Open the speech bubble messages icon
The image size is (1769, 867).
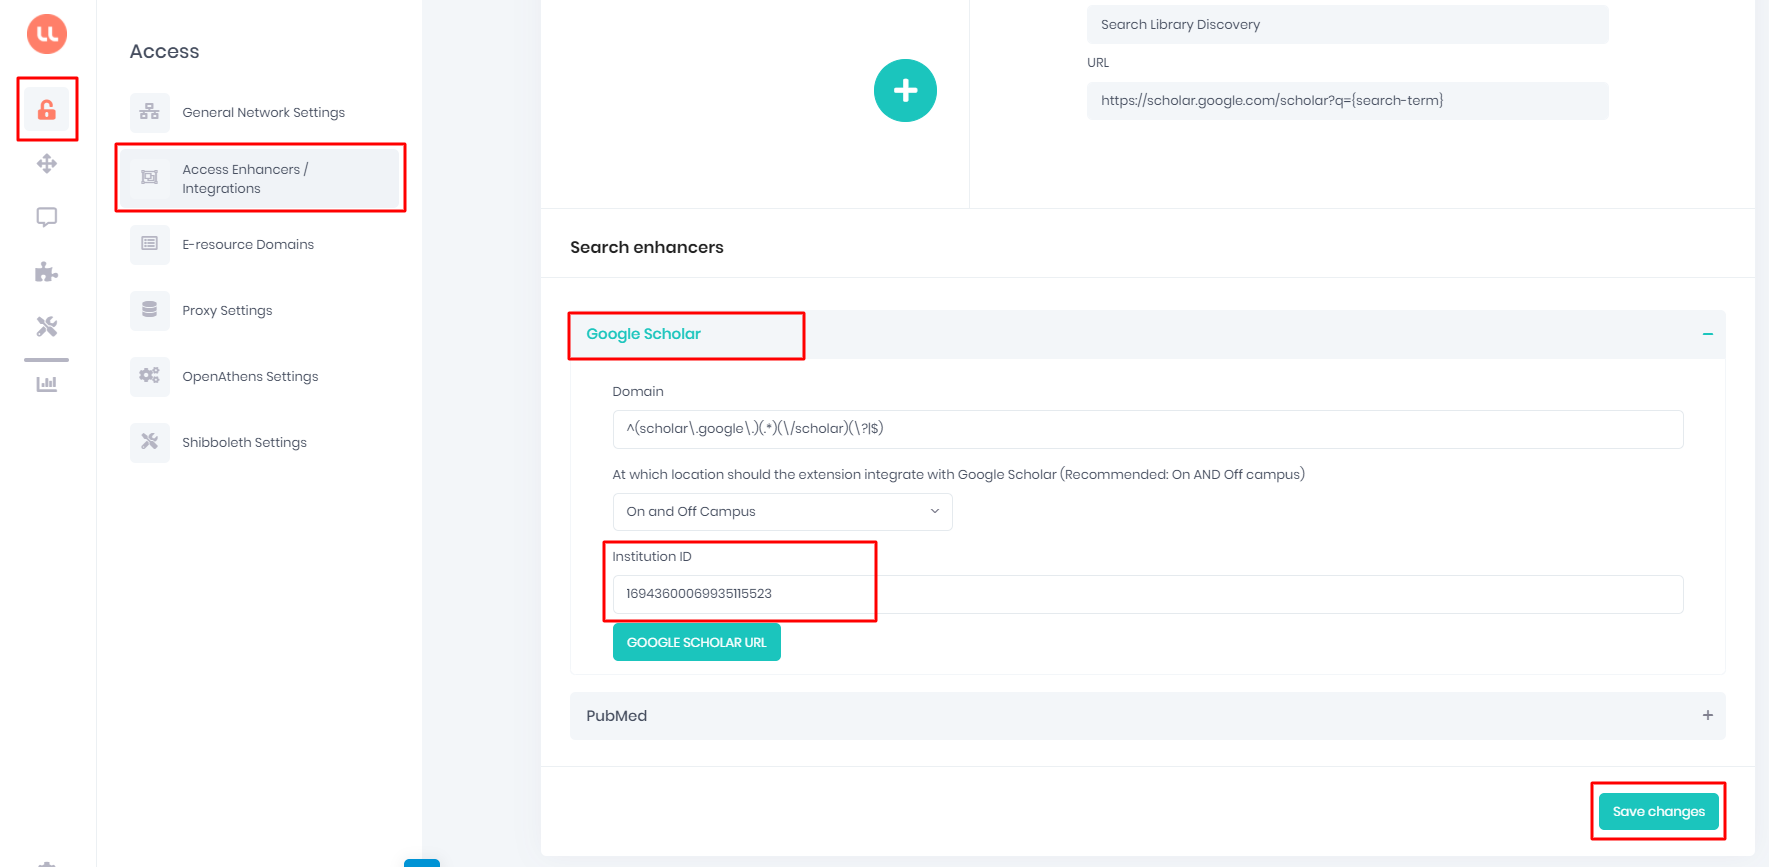[x=47, y=217]
